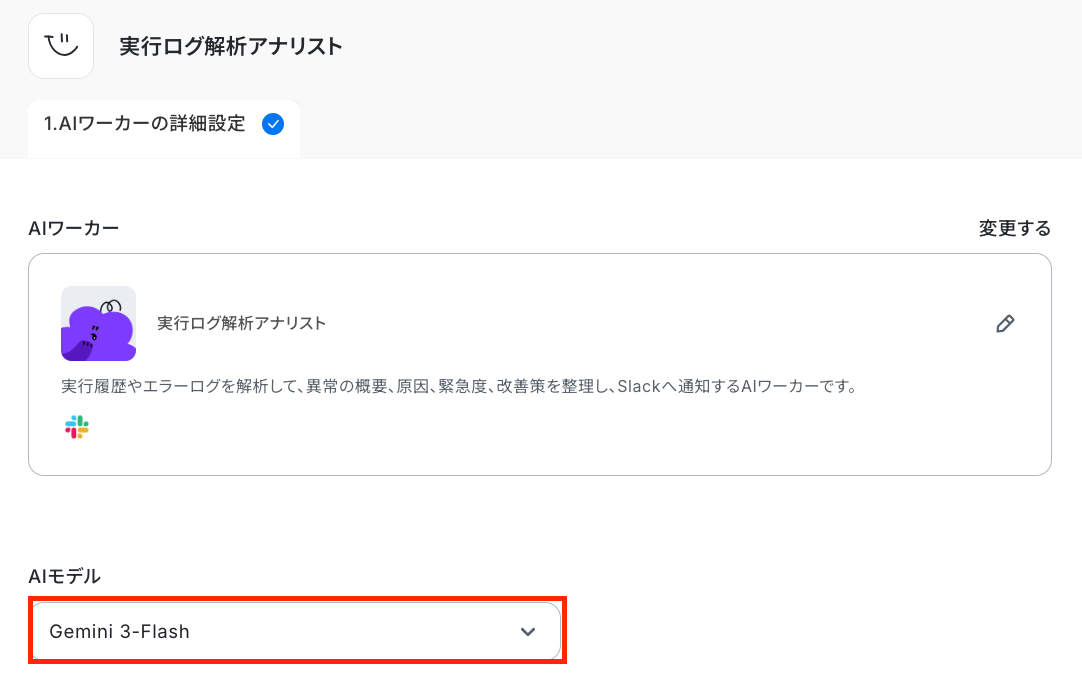Open the AIモデル dropdown chevron
This screenshot has width=1082, height=684.
tap(528, 632)
